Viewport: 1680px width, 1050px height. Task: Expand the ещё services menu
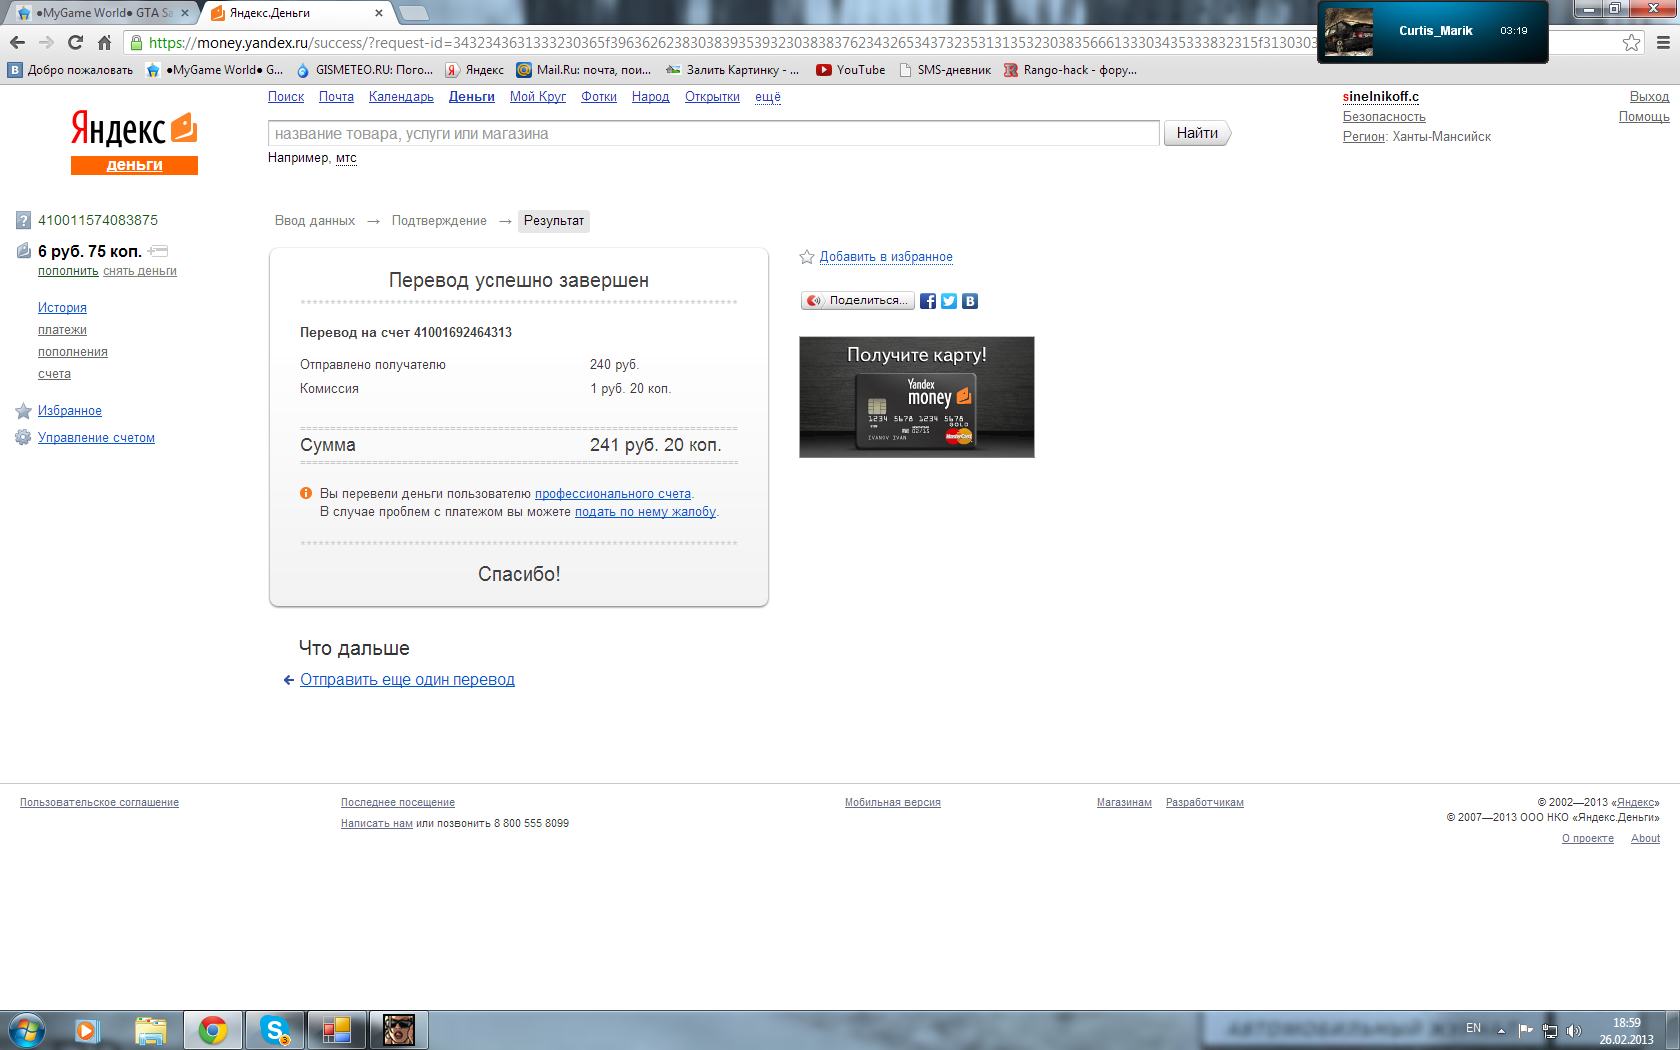[x=768, y=97]
